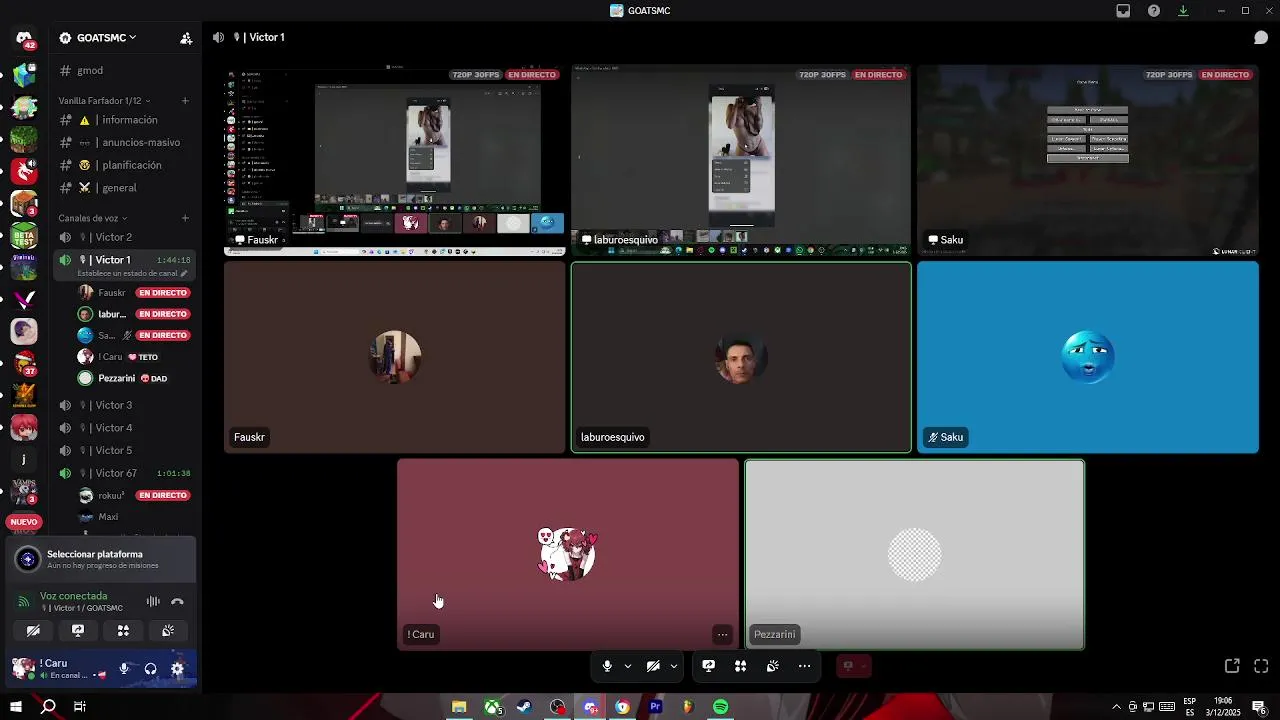The height and width of the screenshot is (720, 1280).
Task: Open laburoesquivo's live stream thumbnail
Action: point(741,160)
